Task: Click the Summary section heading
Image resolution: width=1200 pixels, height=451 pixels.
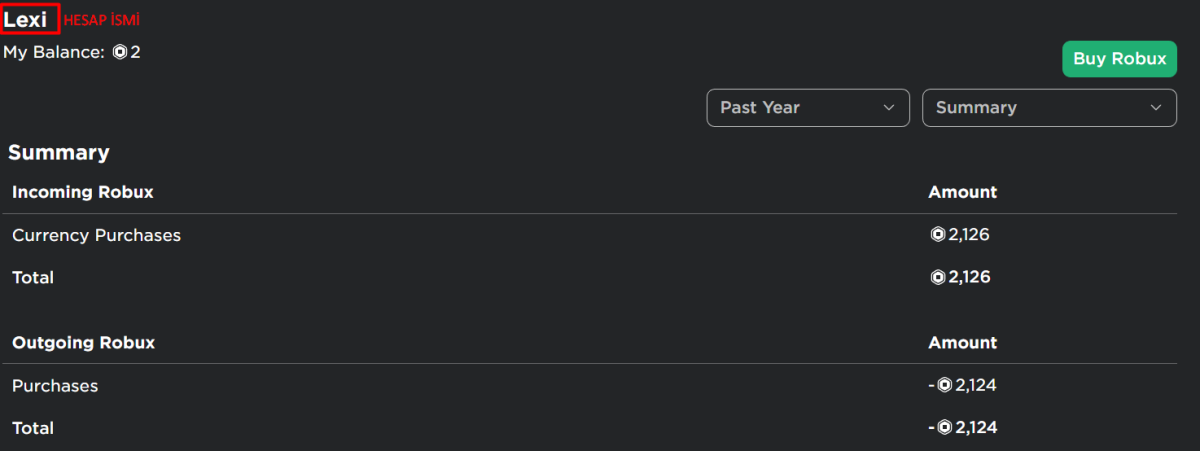Action: 59,153
